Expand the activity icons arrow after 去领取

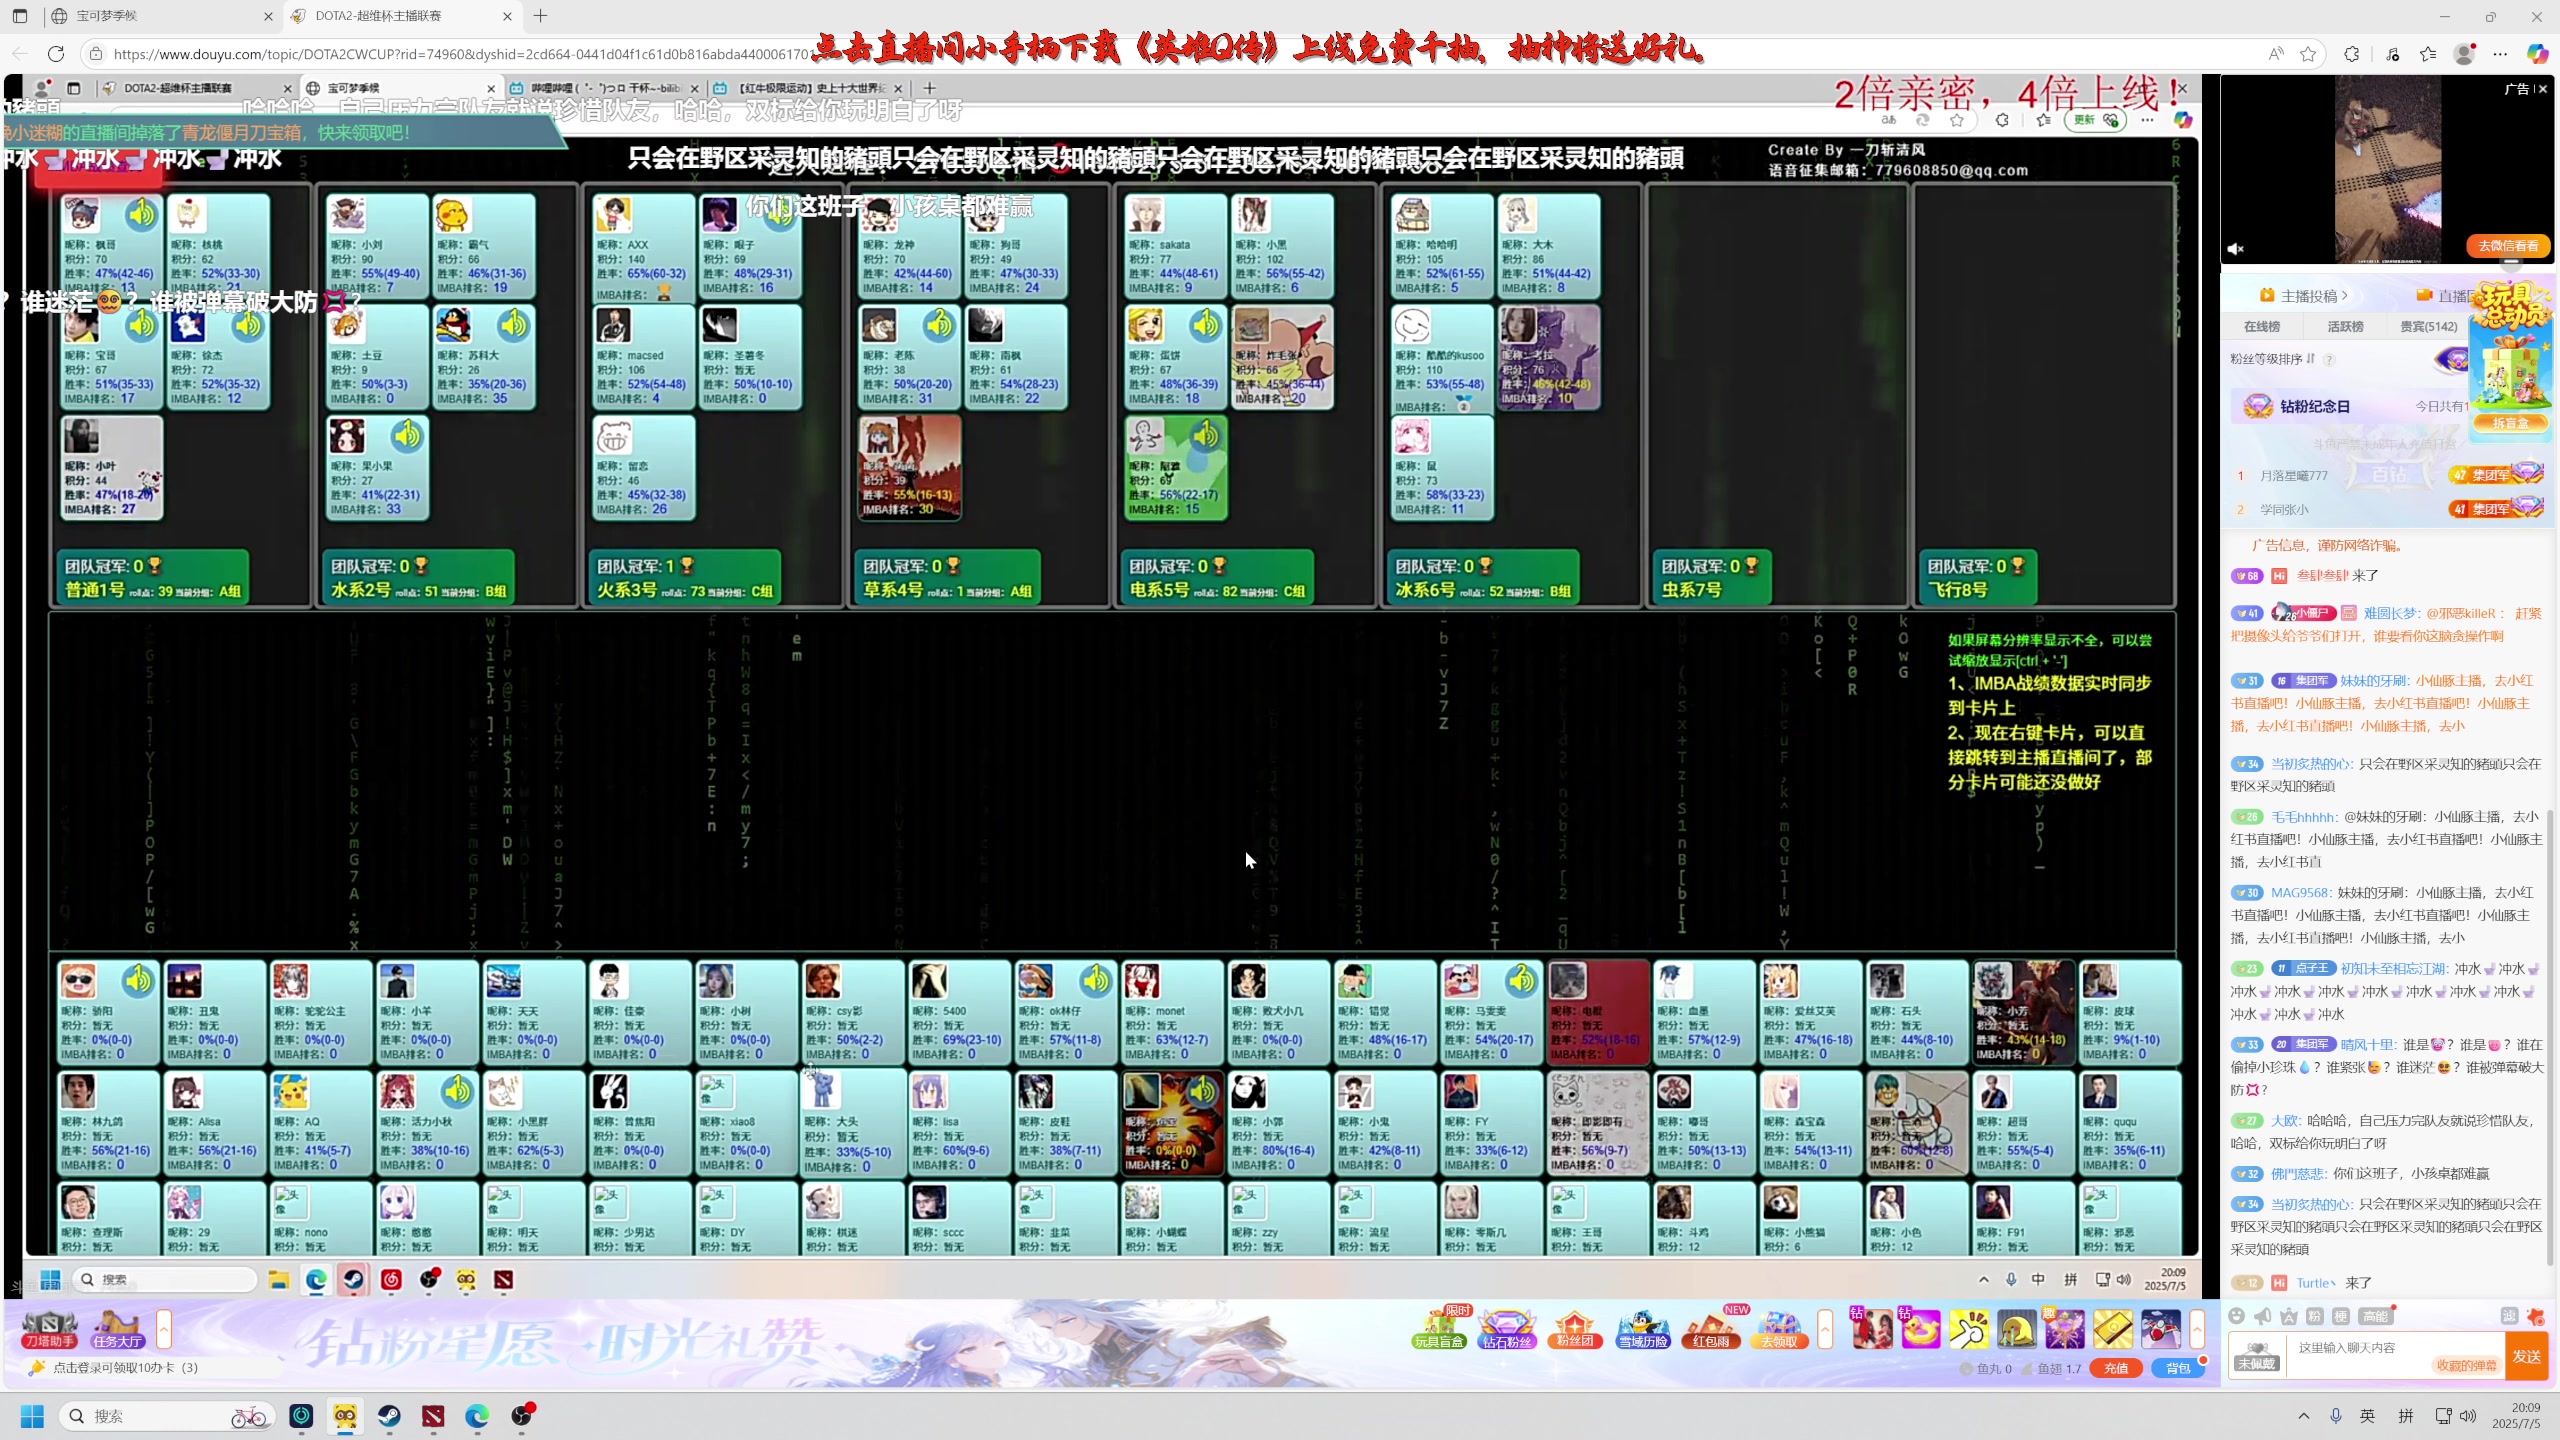[x=1825, y=1329]
